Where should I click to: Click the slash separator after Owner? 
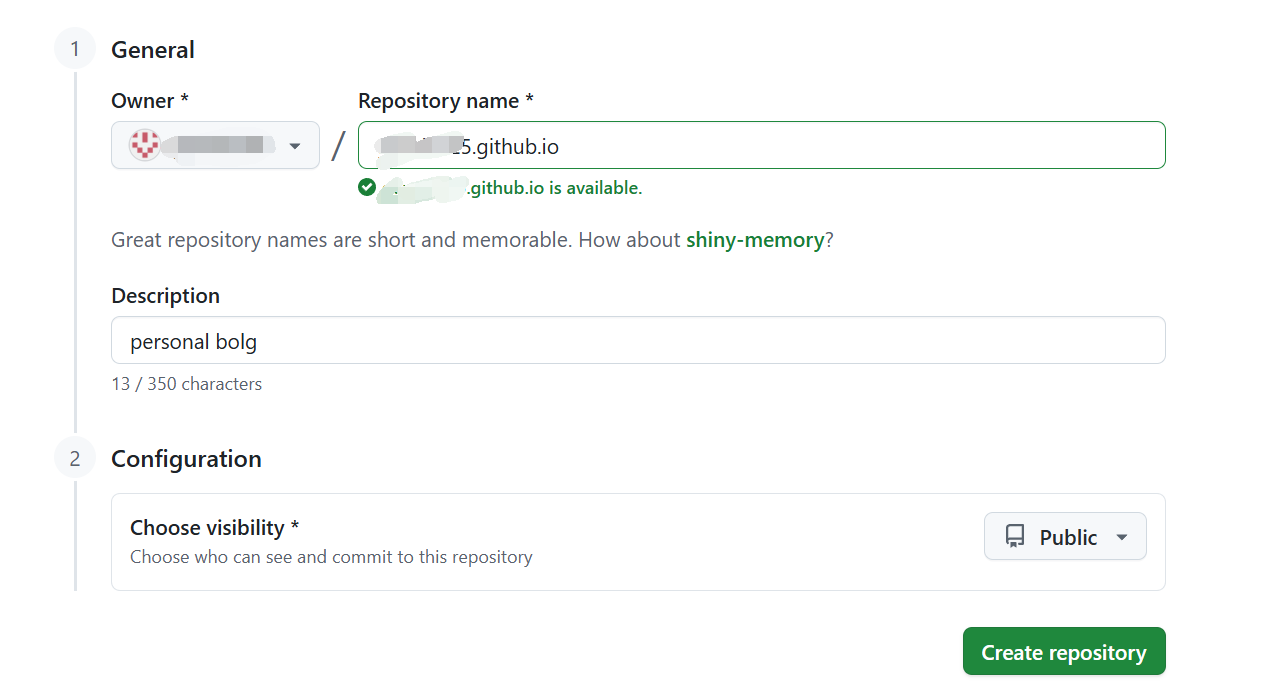coord(338,146)
